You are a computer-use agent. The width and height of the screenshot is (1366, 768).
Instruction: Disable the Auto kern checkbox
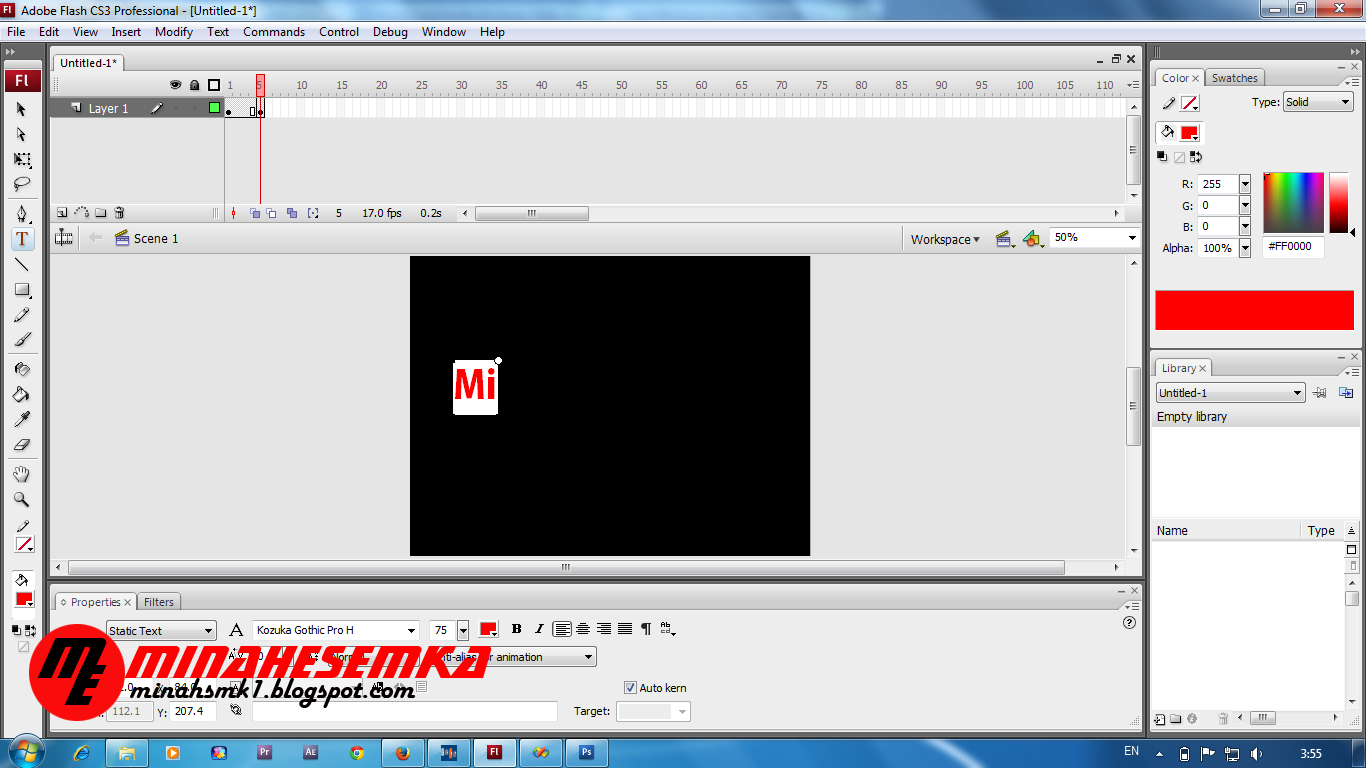click(631, 687)
